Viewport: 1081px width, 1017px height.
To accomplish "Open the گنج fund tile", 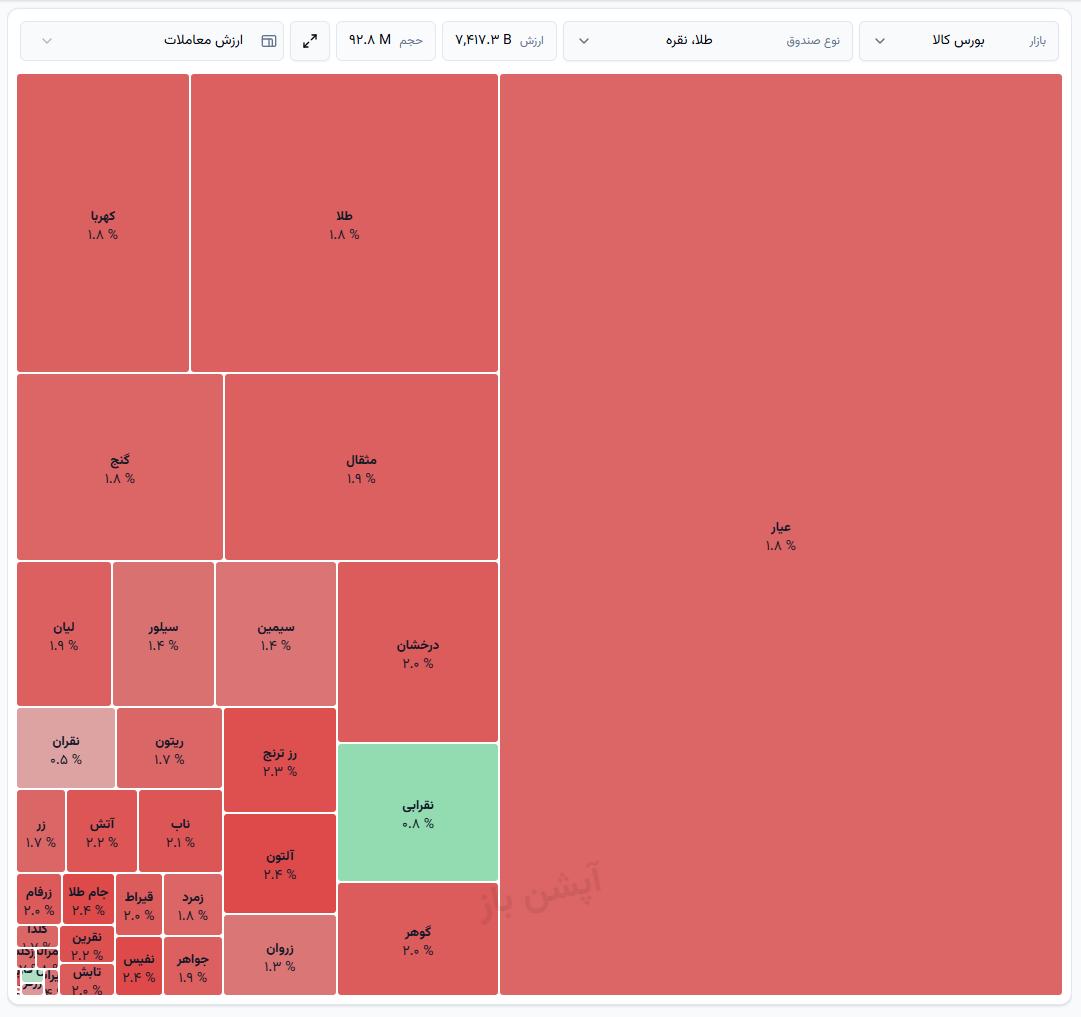I will (120, 467).
